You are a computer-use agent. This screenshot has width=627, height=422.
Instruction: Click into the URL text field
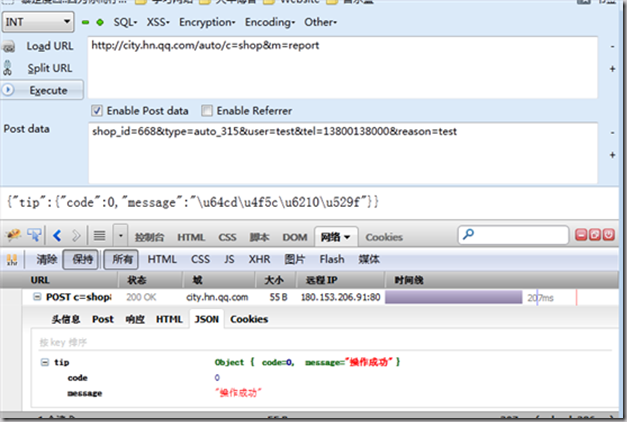(343, 67)
